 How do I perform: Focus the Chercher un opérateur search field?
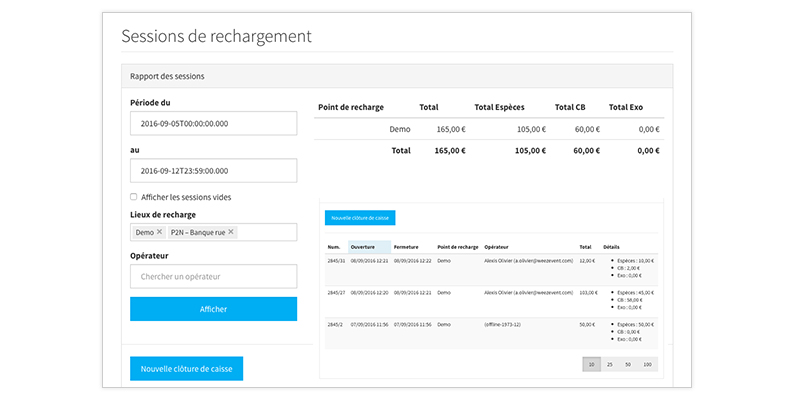213,276
